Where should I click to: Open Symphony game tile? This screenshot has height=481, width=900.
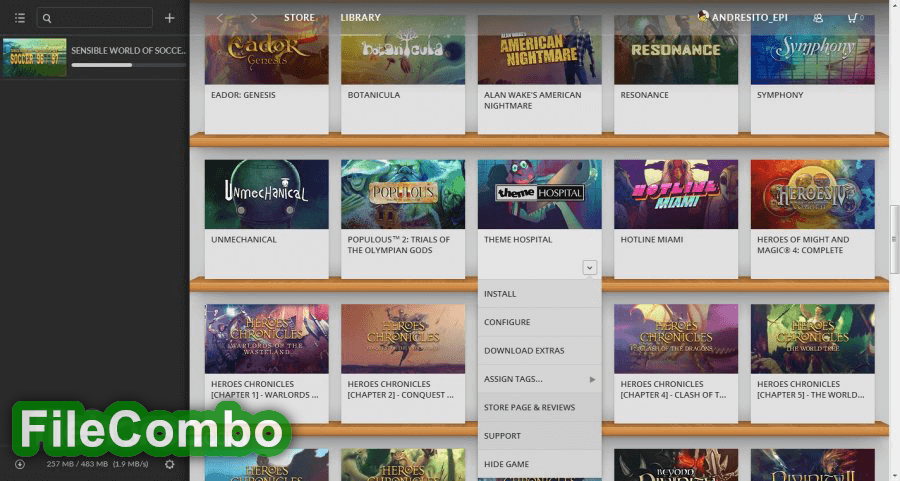pyautogui.click(x=813, y=75)
